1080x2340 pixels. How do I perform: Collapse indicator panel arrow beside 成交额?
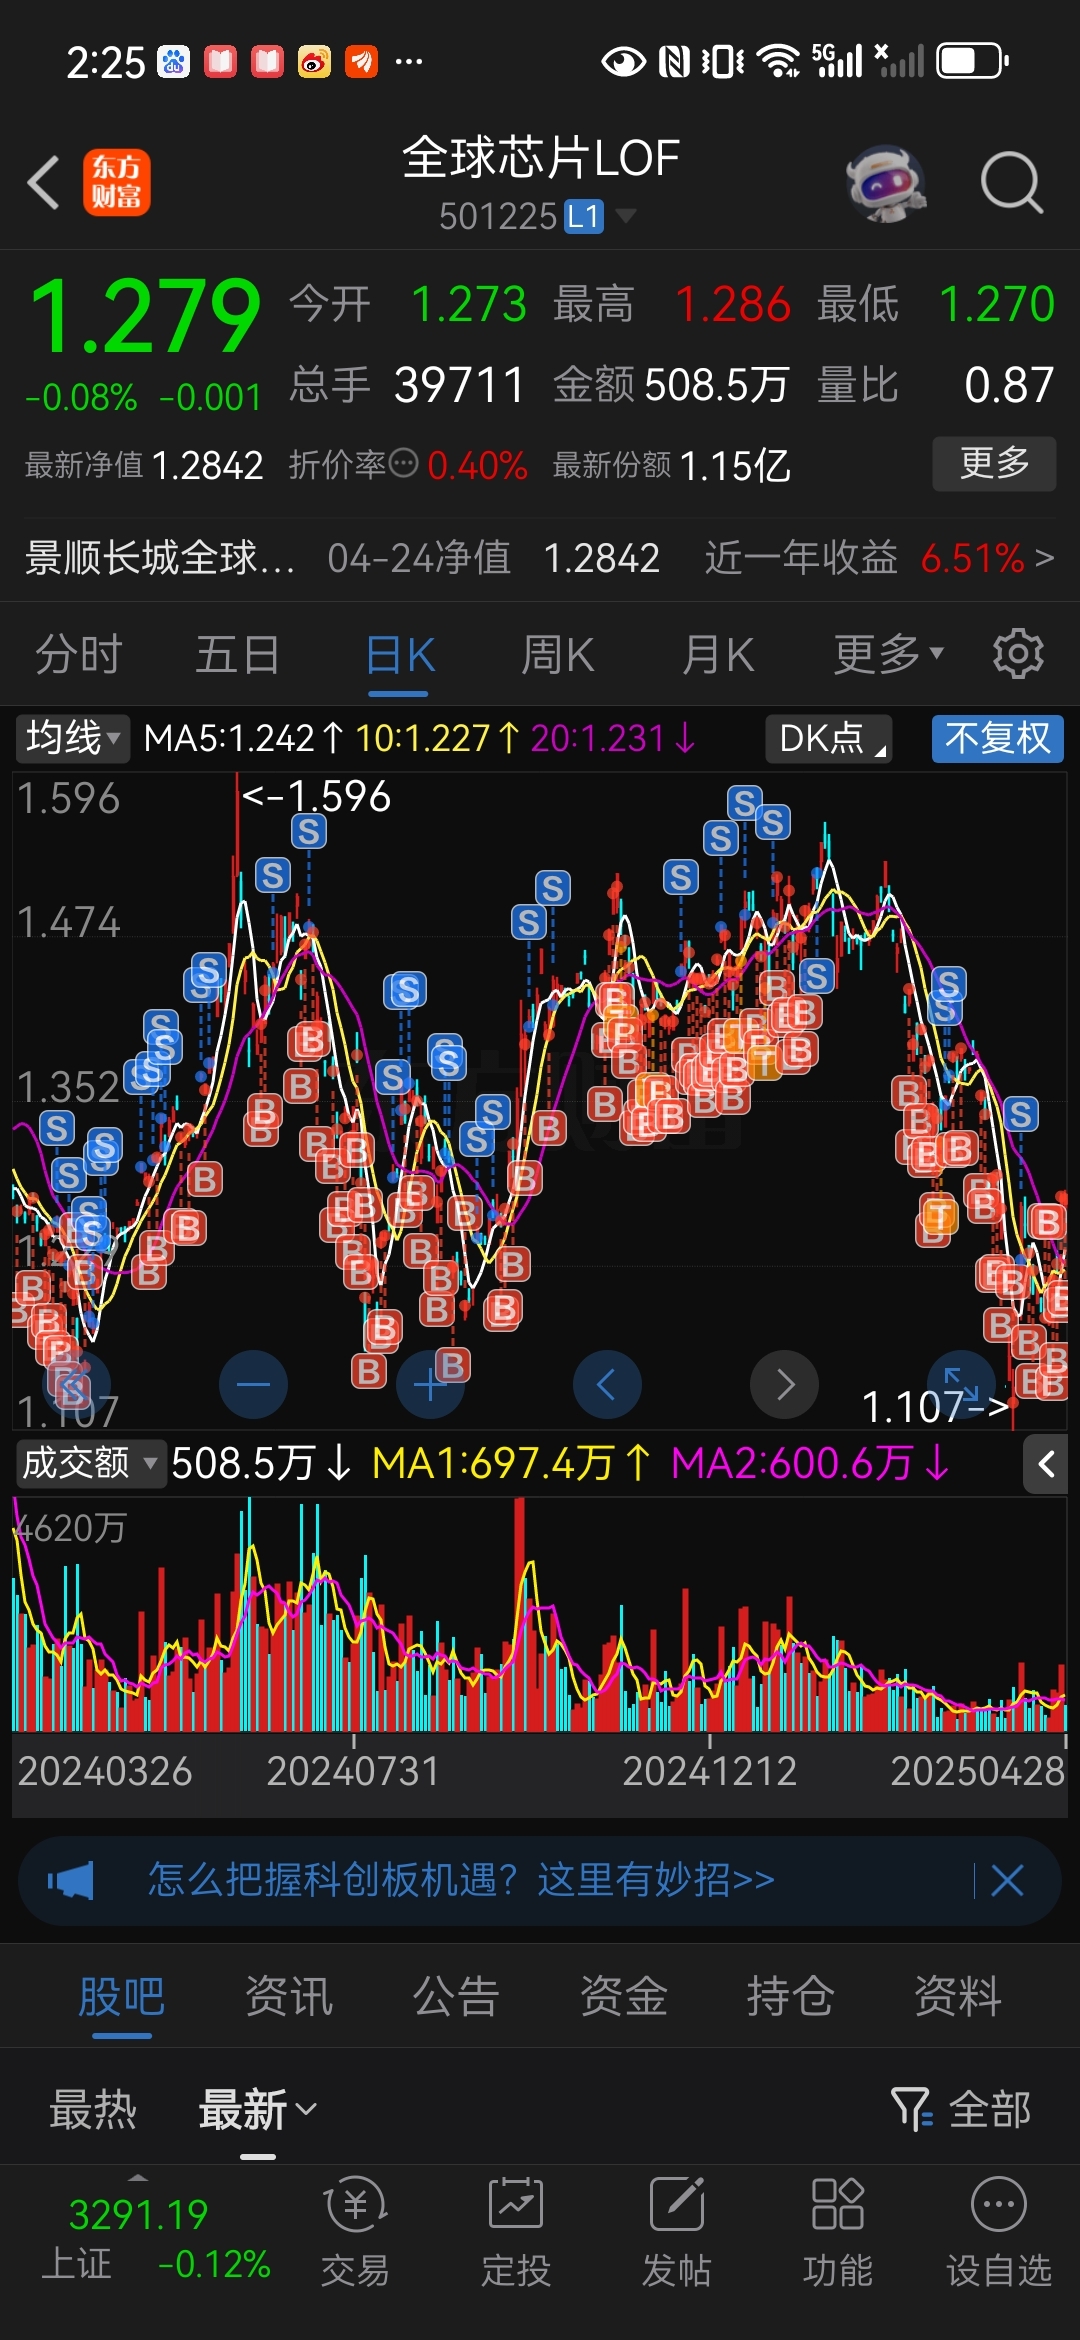click(x=1046, y=1465)
